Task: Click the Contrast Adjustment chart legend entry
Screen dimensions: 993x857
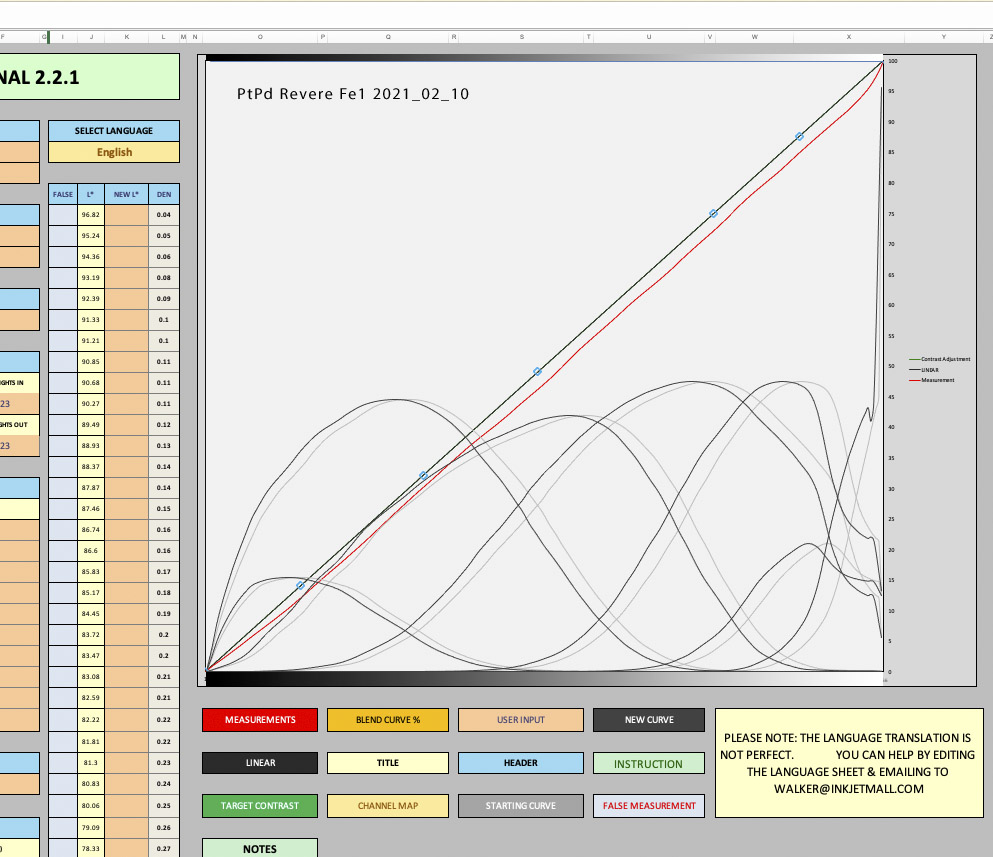Action: click(945, 359)
